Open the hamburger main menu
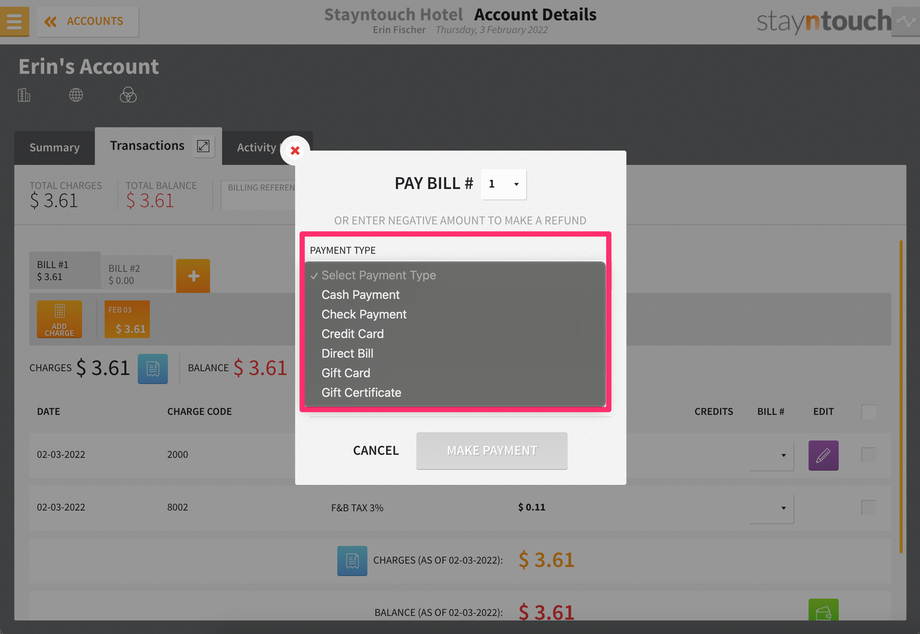Viewport: 920px width, 634px height. point(14,22)
